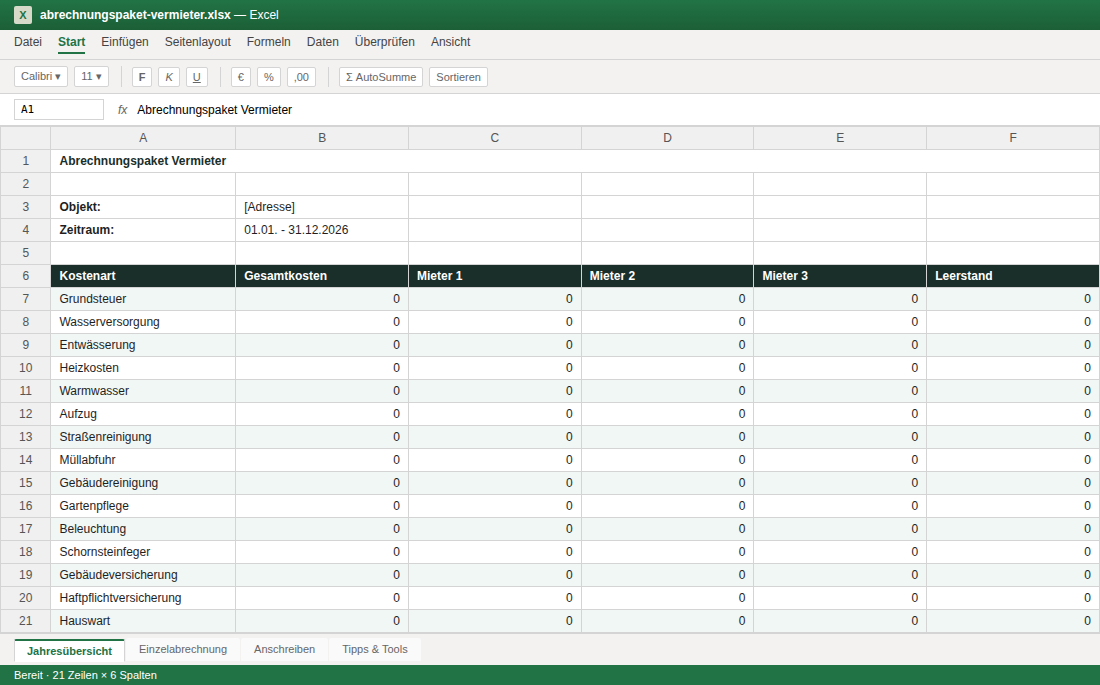
Task: Click the cell with 01.01. - 31.12.2026
Action: (322, 230)
